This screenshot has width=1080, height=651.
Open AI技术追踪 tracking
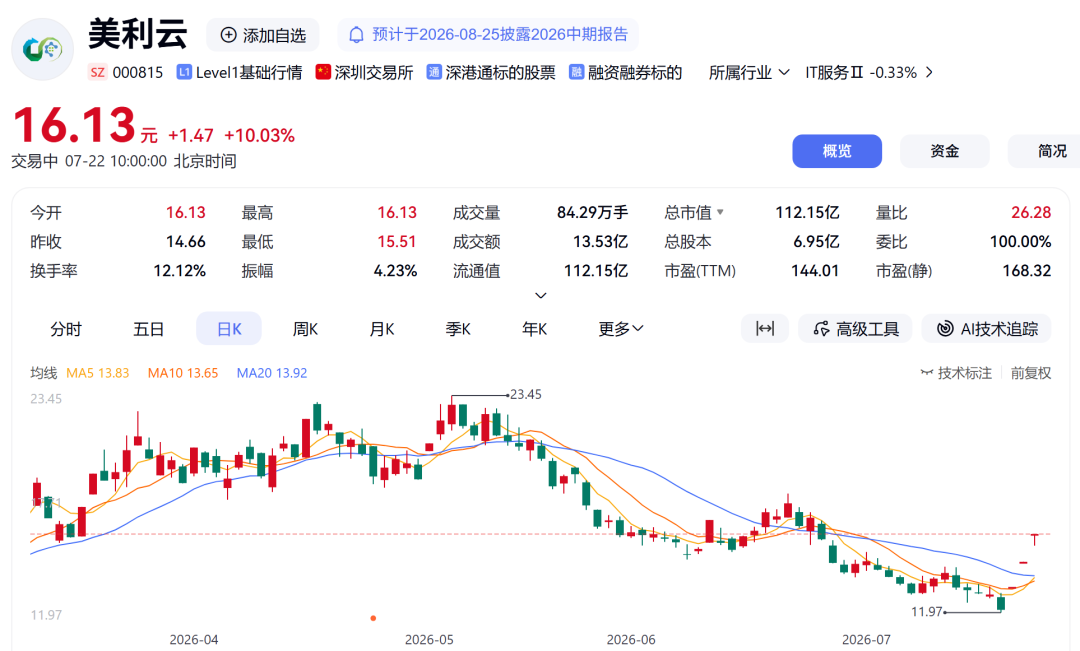point(986,329)
